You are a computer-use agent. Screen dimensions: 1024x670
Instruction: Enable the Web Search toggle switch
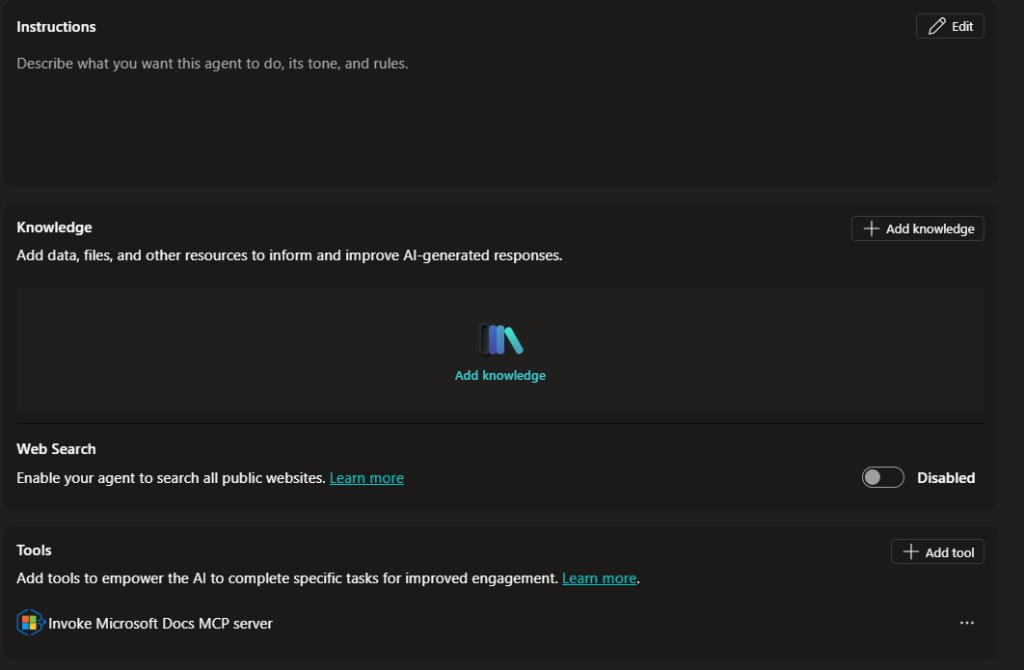click(x=882, y=478)
